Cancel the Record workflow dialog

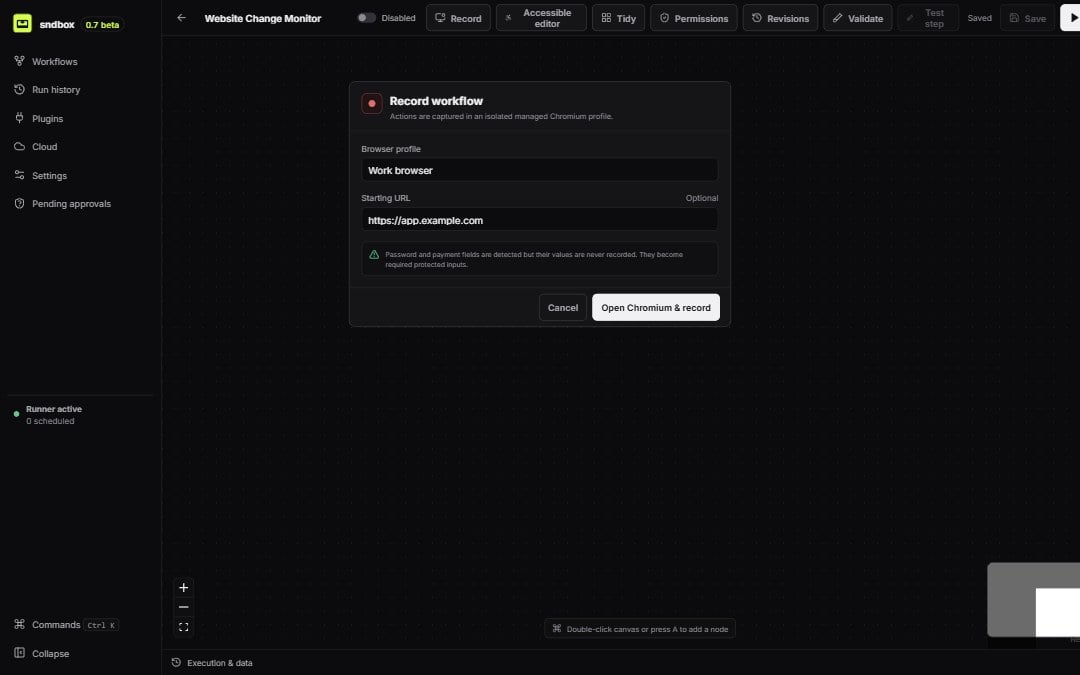pyautogui.click(x=563, y=307)
